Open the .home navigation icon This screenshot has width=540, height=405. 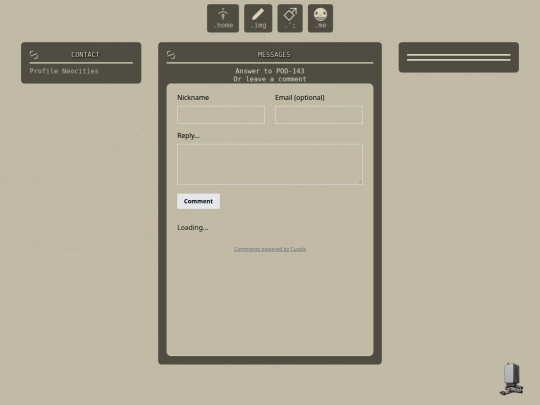click(223, 18)
